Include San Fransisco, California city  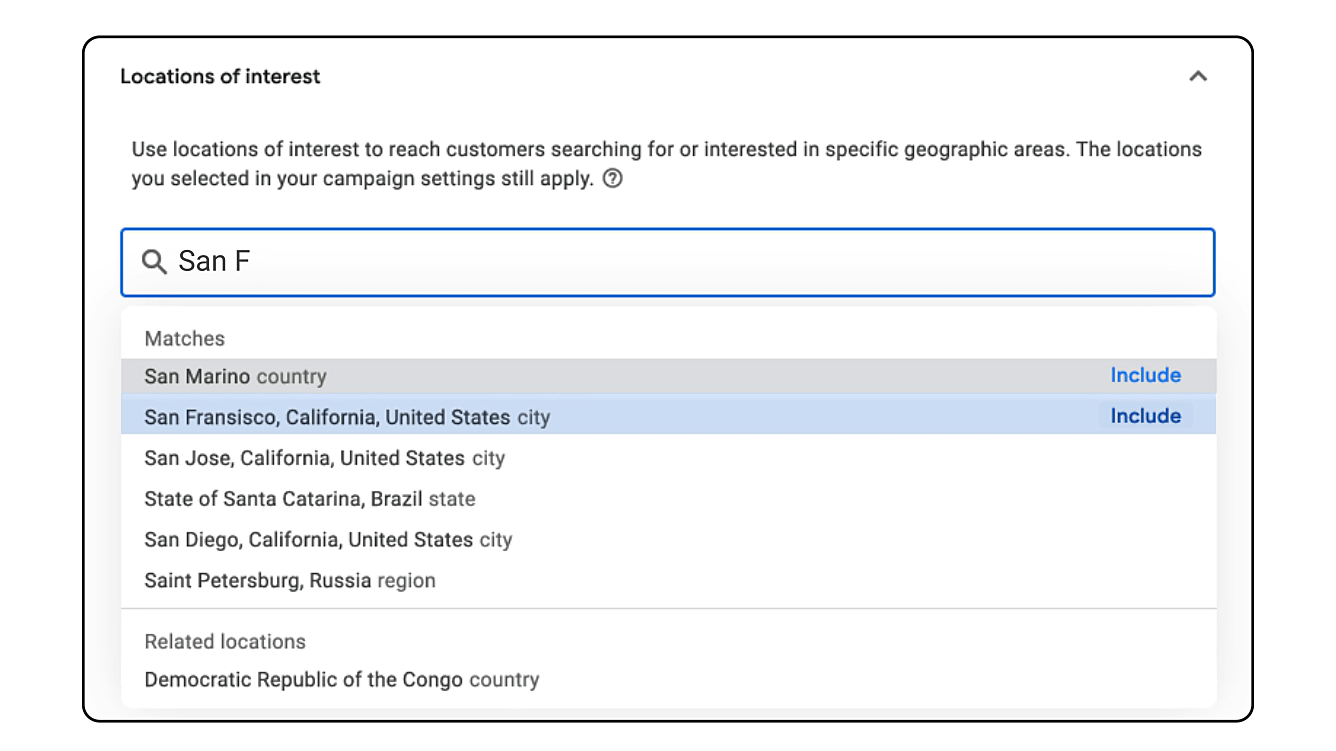click(x=1145, y=416)
